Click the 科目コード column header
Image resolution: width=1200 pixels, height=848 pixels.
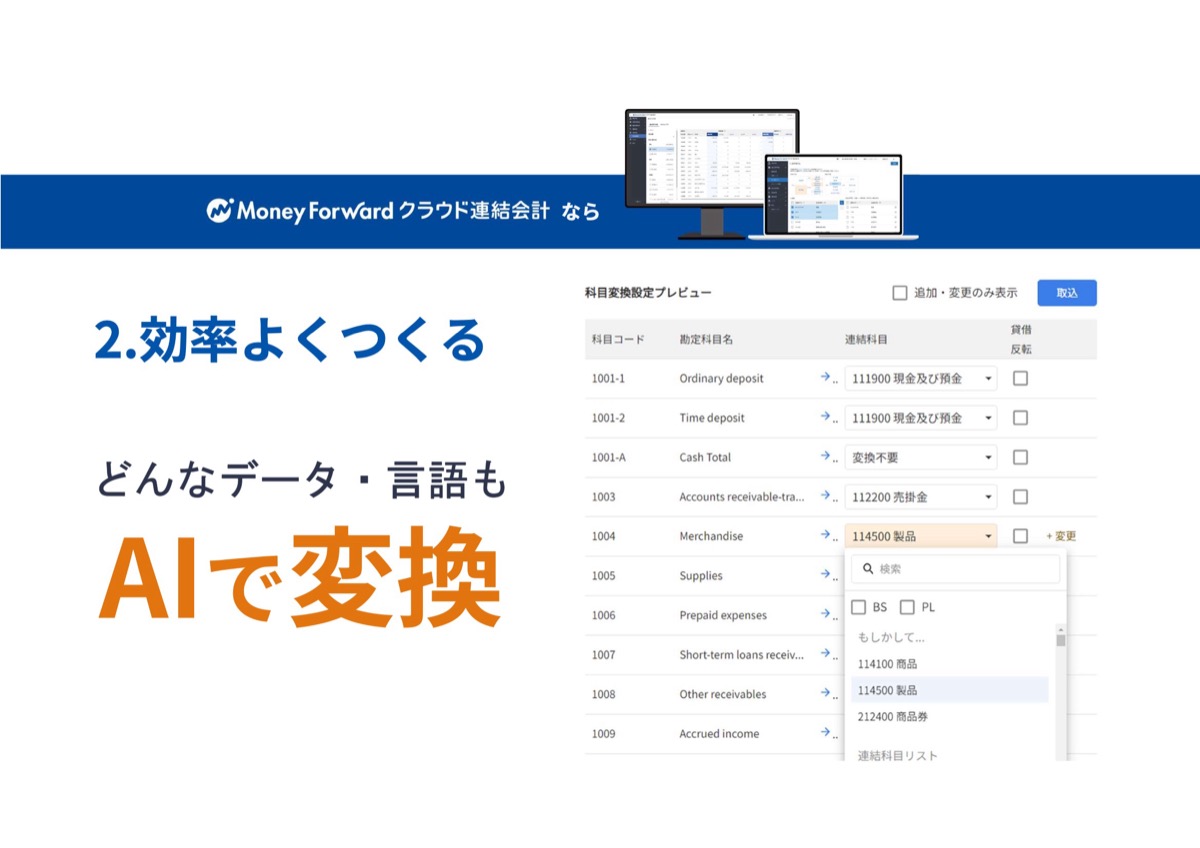coord(618,340)
